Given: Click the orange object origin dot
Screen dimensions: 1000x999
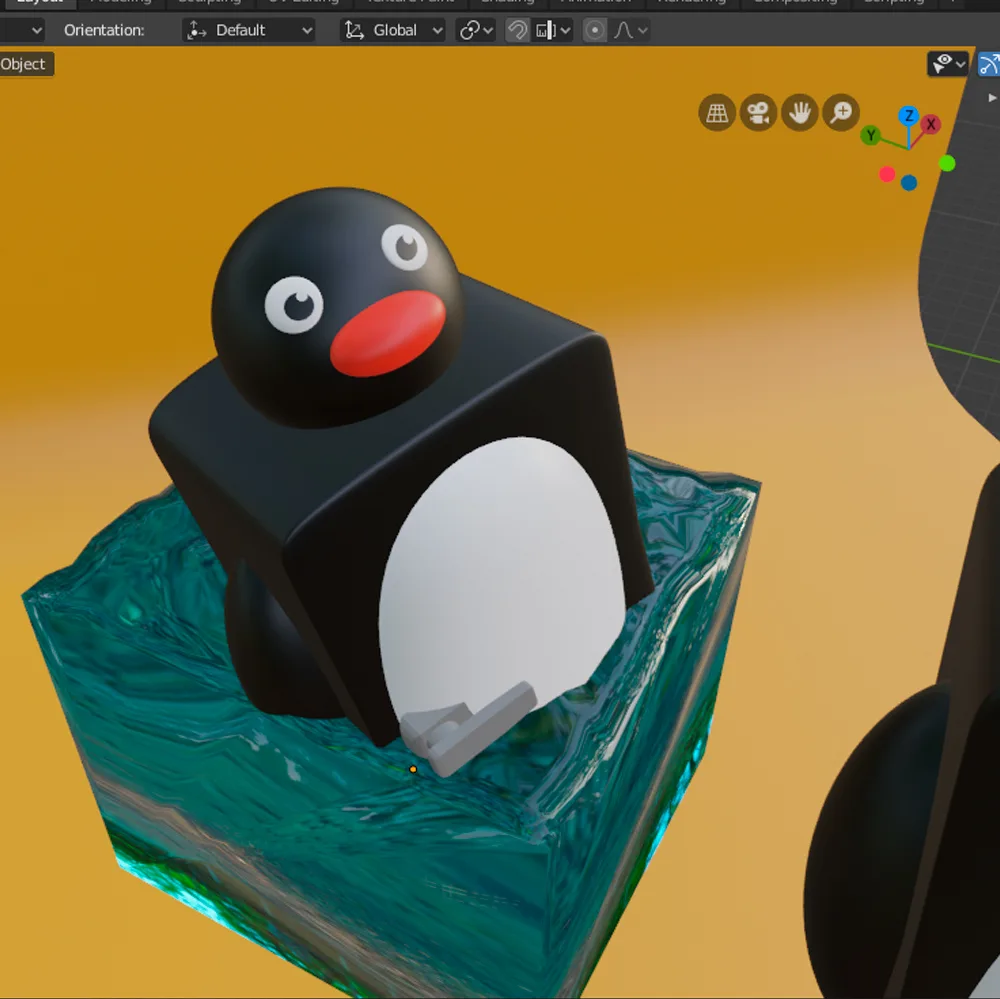Looking at the screenshot, I should [413, 769].
